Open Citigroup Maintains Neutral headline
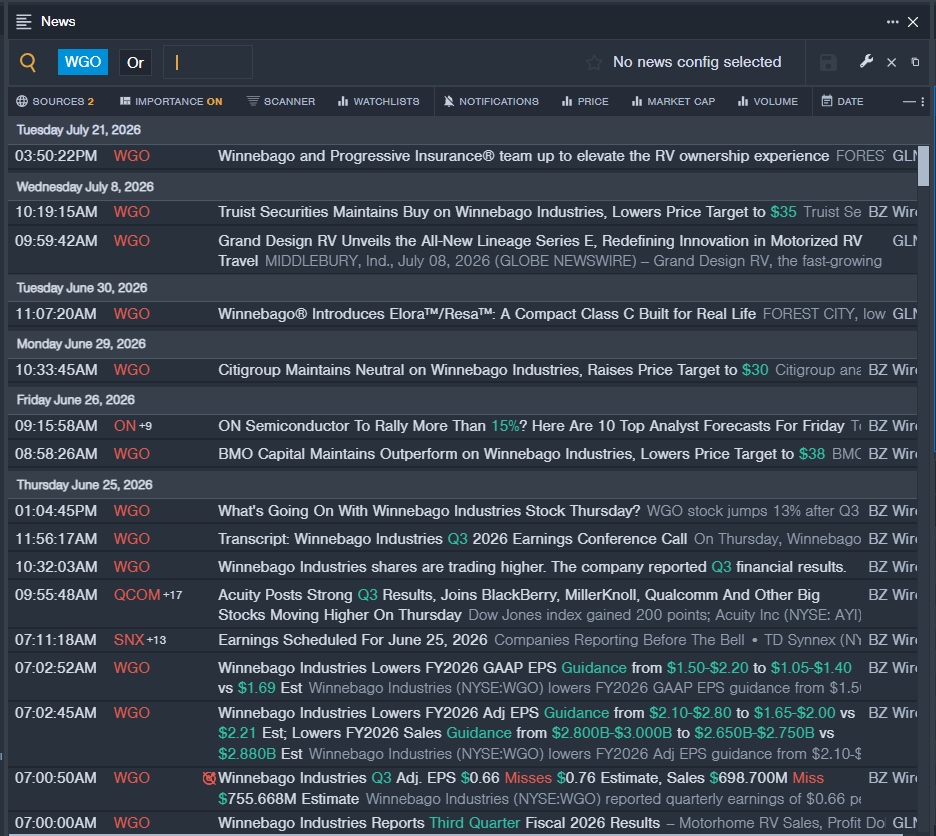The image size is (936, 836). click(x=492, y=371)
